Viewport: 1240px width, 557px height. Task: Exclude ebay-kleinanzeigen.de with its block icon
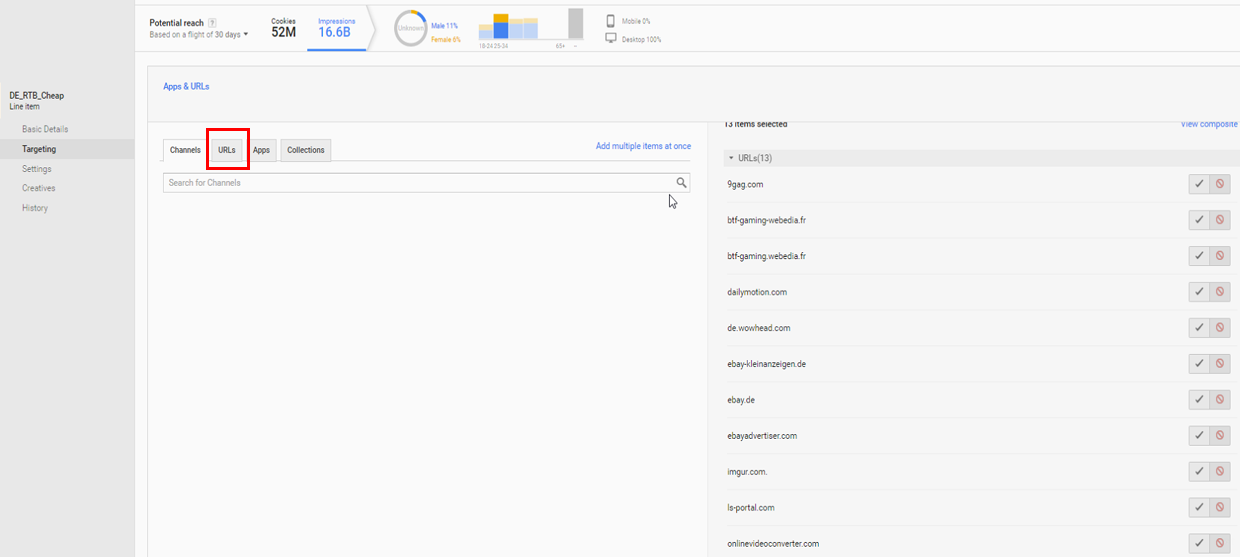click(1220, 364)
